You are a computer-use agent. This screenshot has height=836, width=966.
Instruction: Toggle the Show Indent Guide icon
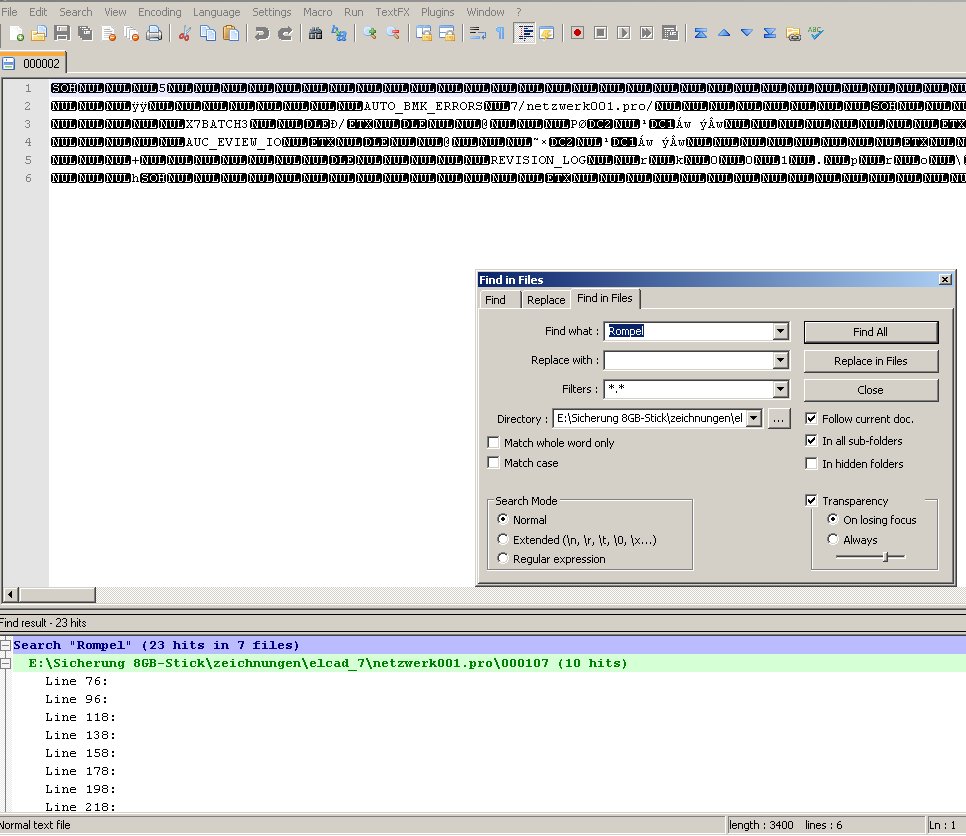(524, 33)
